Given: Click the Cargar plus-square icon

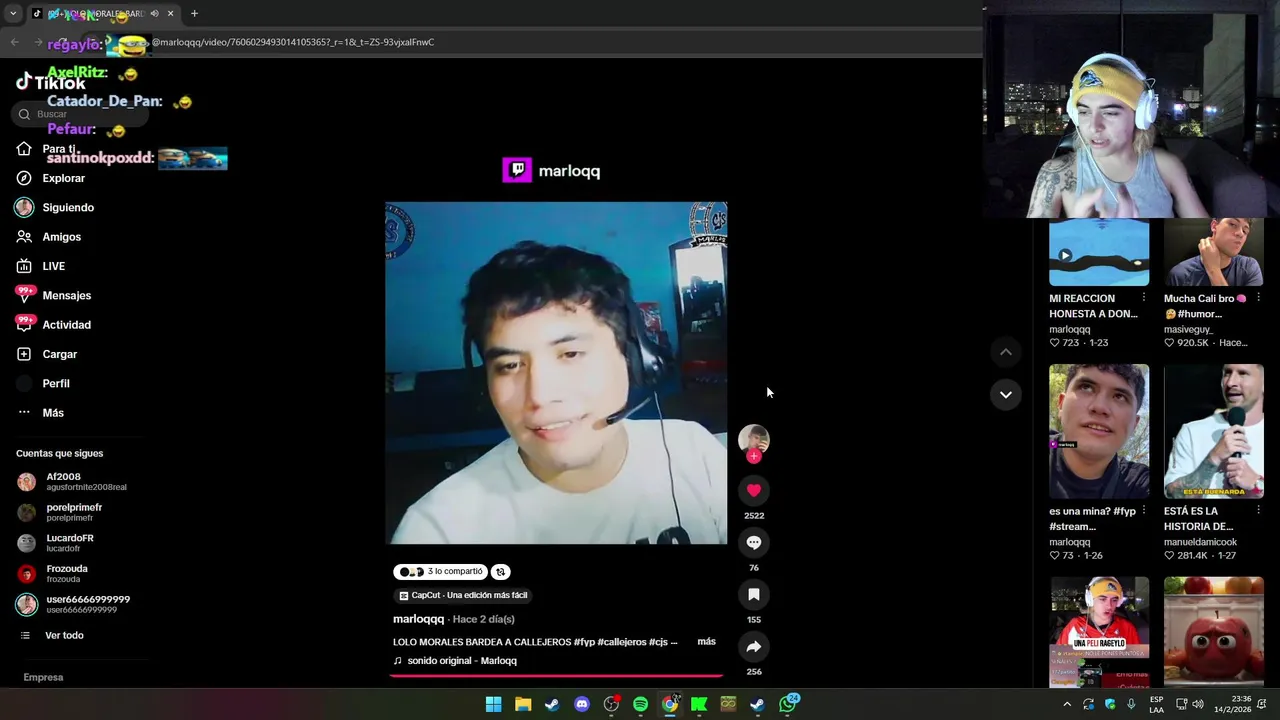Looking at the screenshot, I should pyautogui.click(x=24, y=354).
